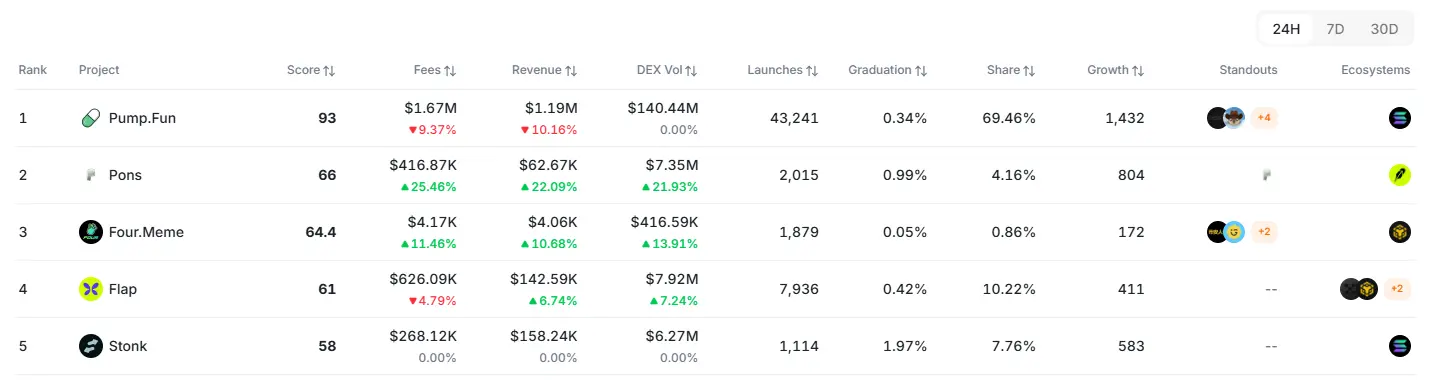The image size is (1450, 380).
Task: Click the Pons standout token icon
Action: point(1267,175)
